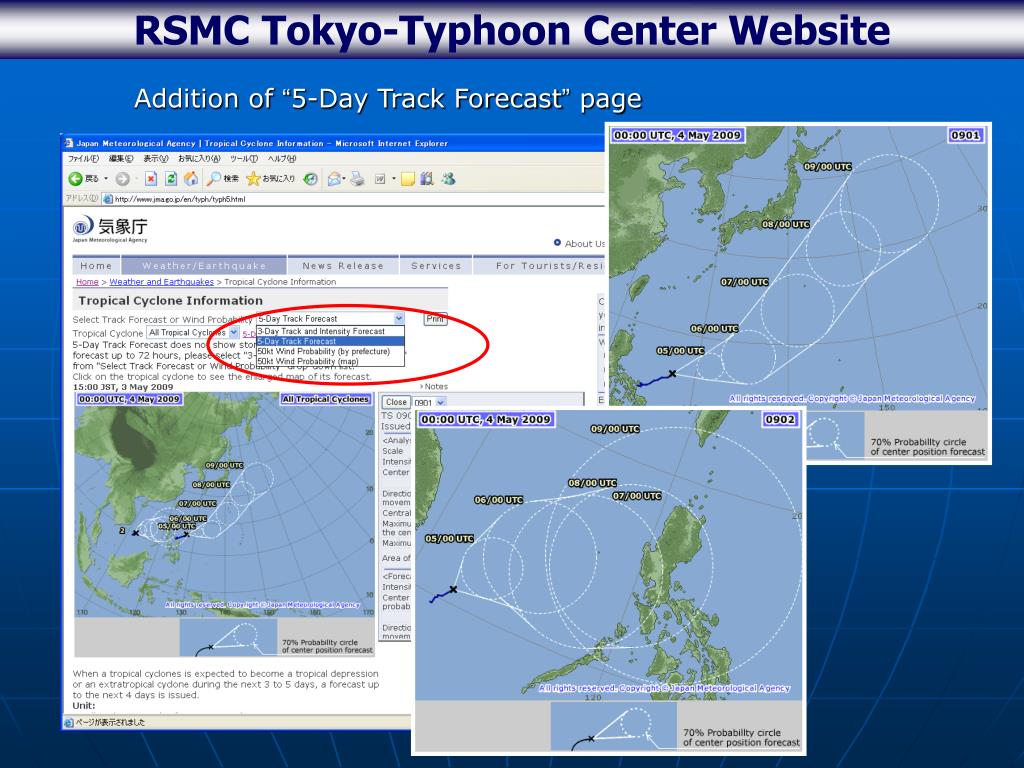Go to the Services navigation tab
This screenshot has width=1024, height=768.
point(436,266)
